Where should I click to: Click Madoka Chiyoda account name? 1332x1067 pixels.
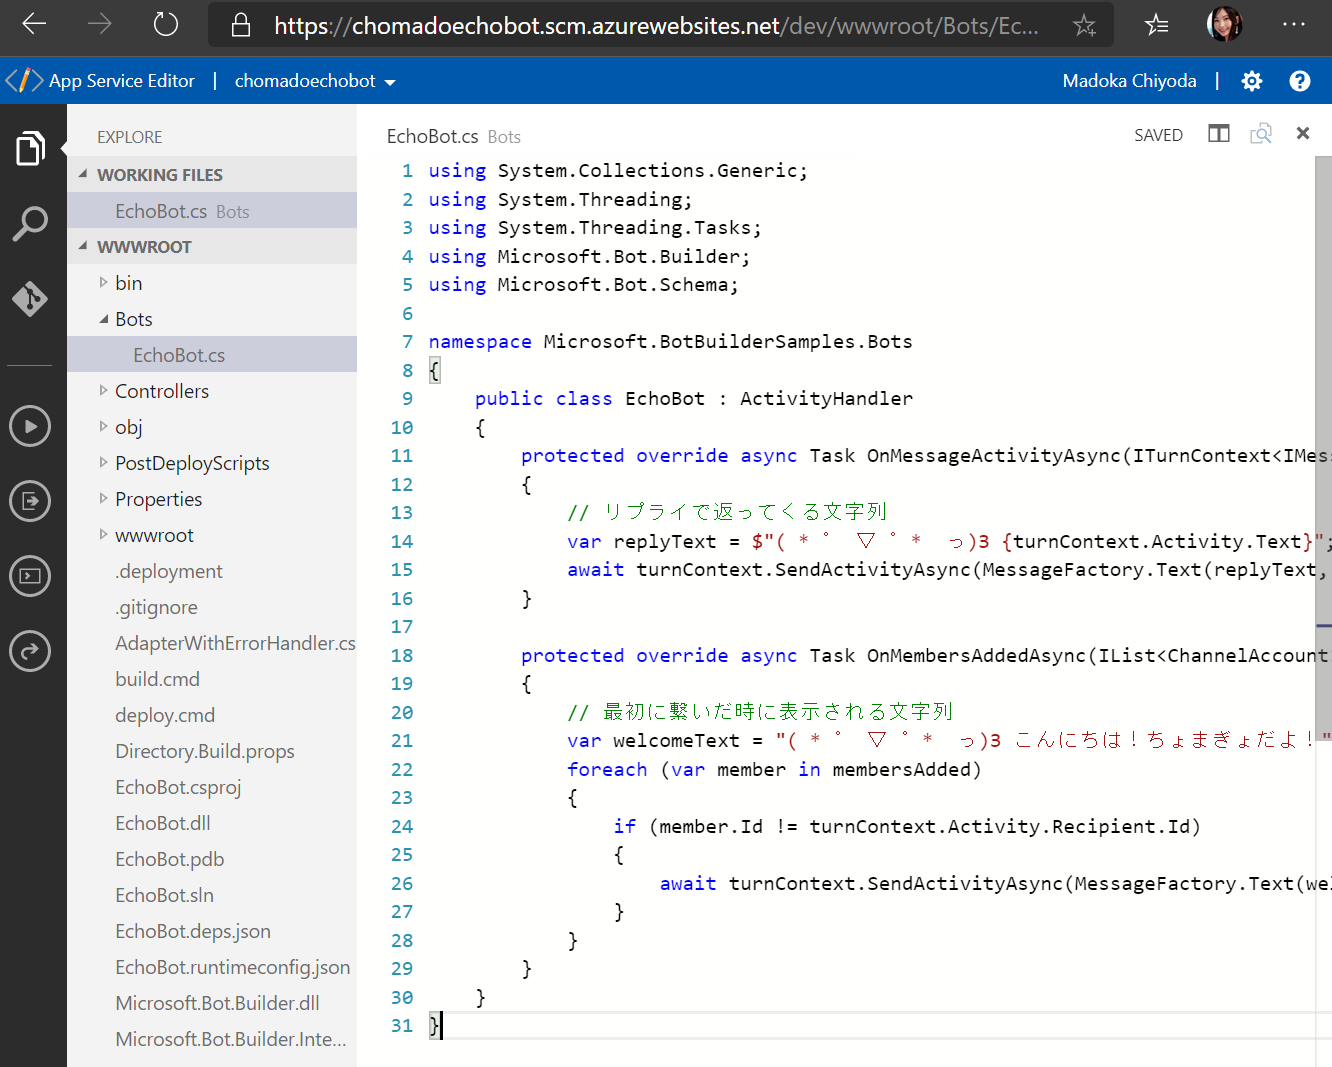1129,81
